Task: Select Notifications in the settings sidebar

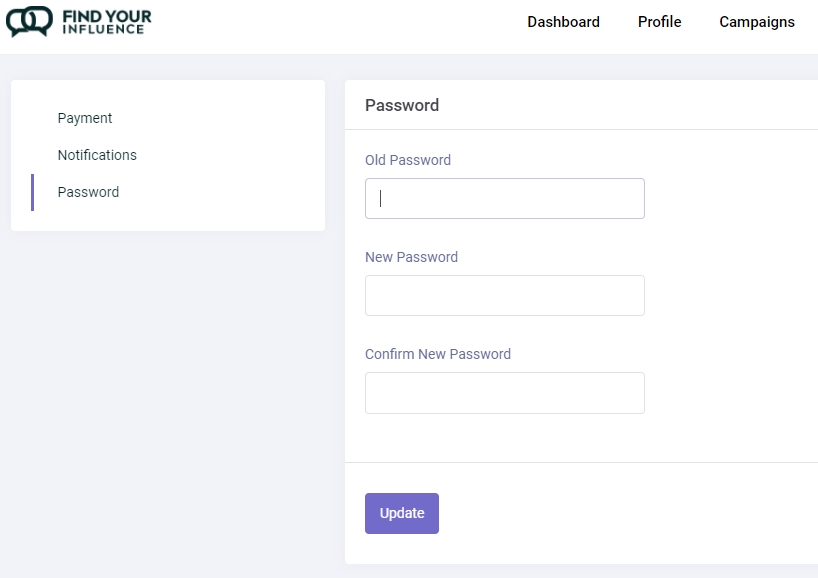Action: (97, 155)
